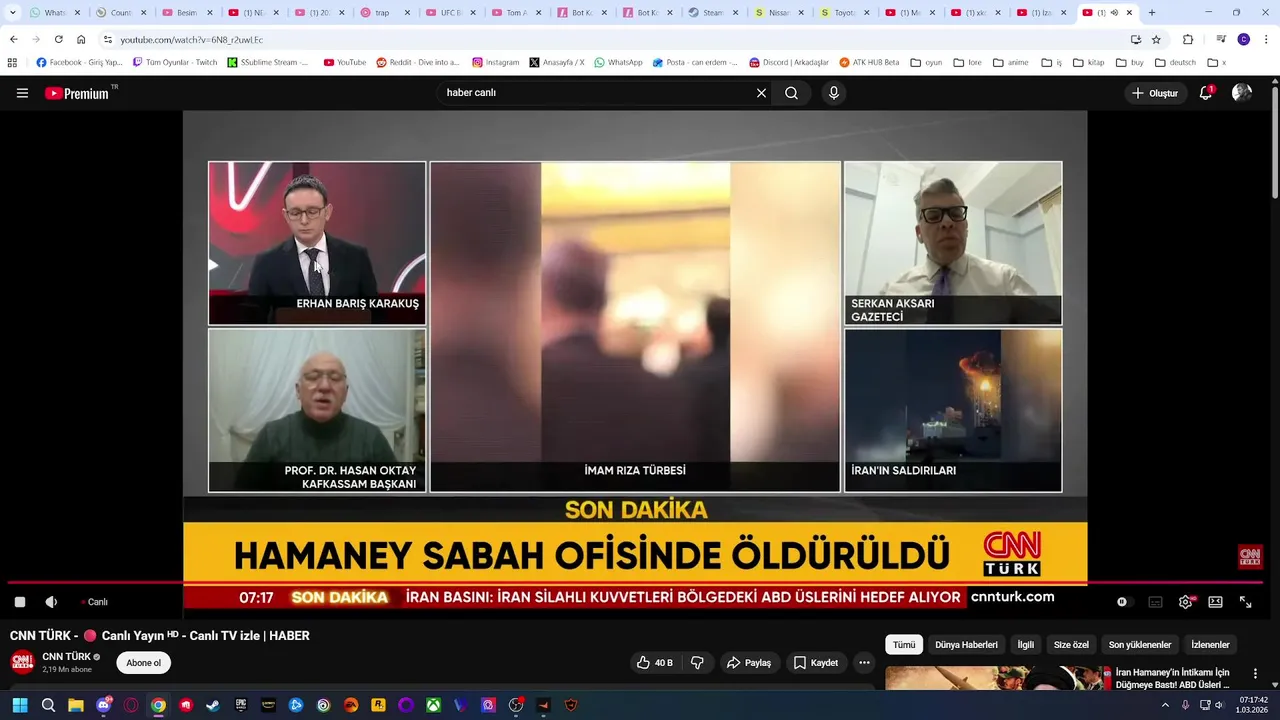Share the video via the Paylaş button
Image resolution: width=1280 pixels, height=720 pixels.
[749, 663]
